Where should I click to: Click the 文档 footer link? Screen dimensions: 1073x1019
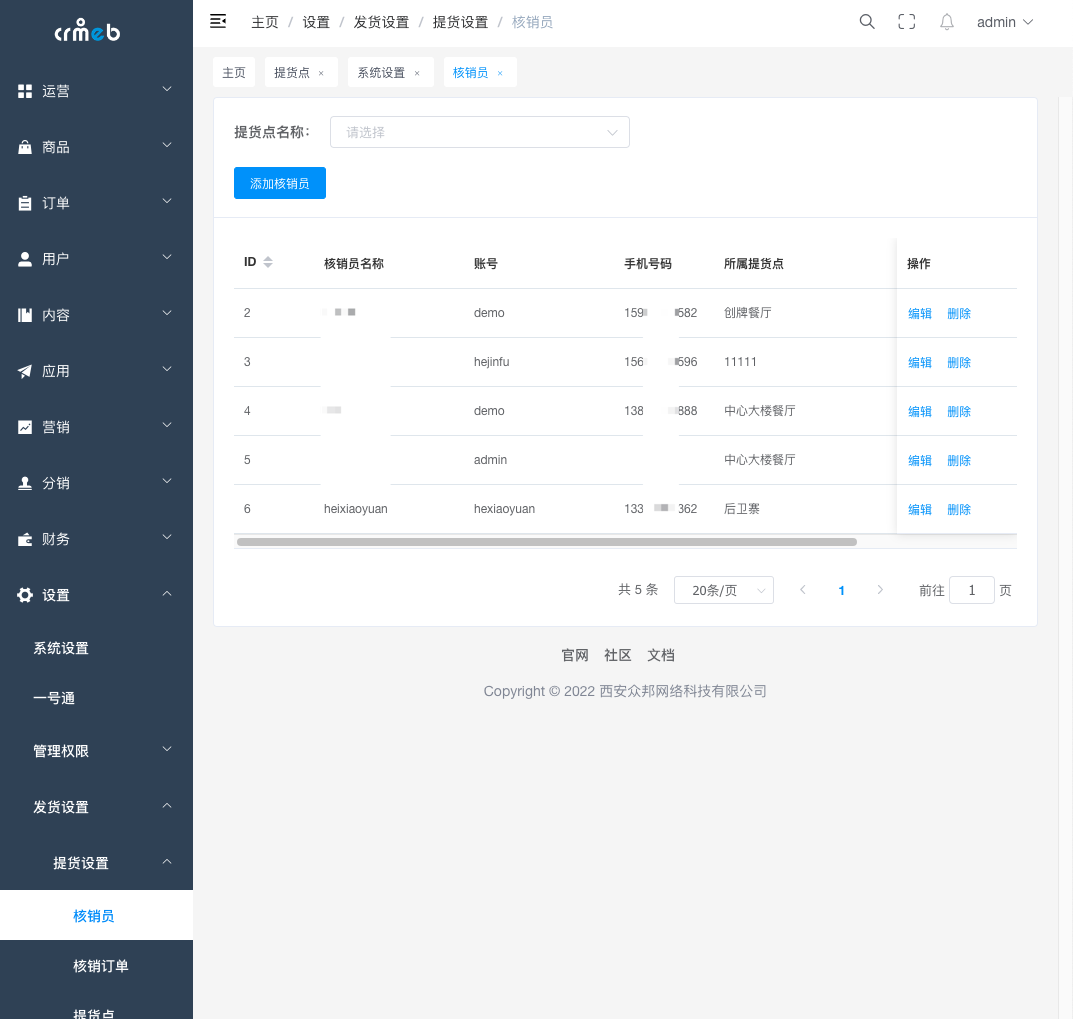pyautogui.click(x=661, y=656)
